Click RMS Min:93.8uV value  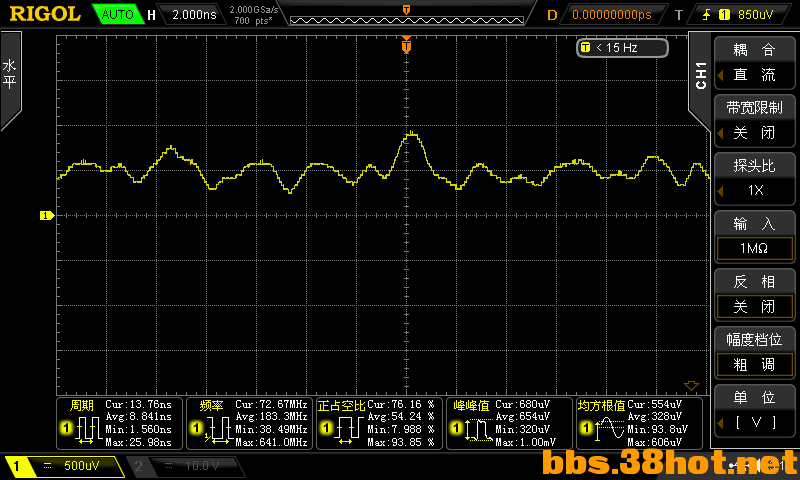pos(657,430)
